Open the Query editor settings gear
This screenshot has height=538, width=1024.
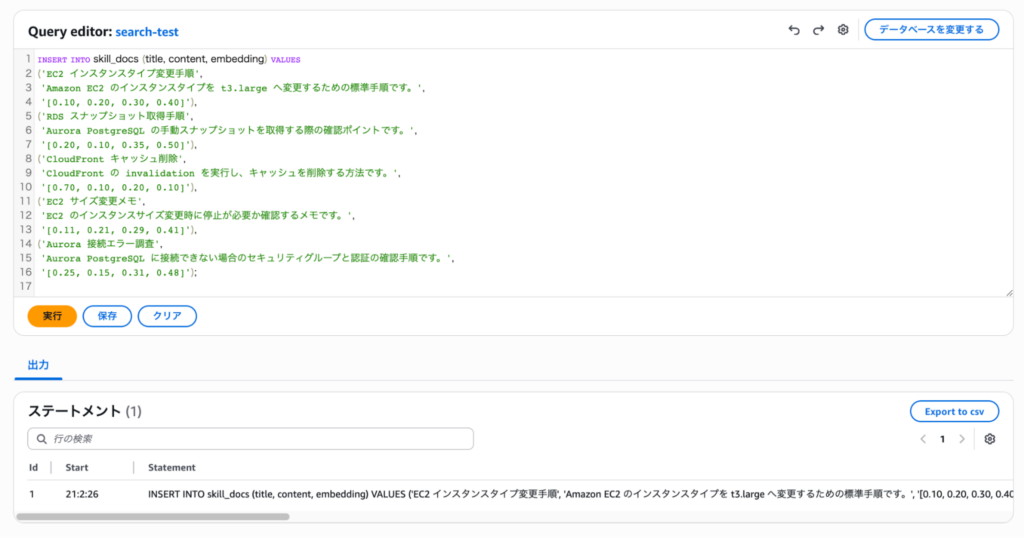843,30
